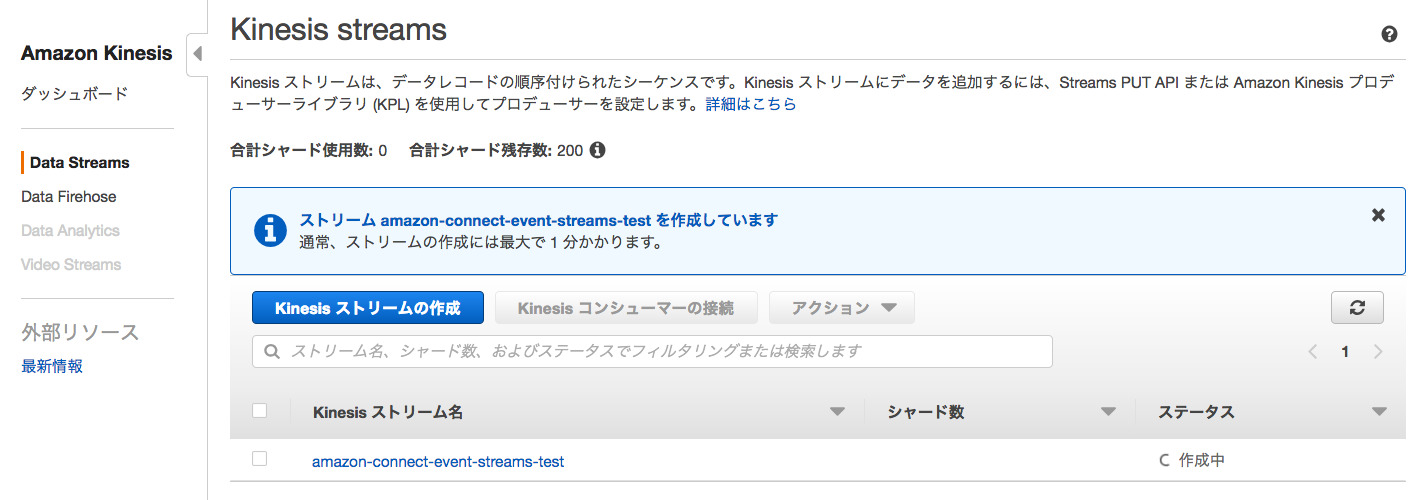Select the amazon-connect-event-streams-test row checkbox

(260, 459)
